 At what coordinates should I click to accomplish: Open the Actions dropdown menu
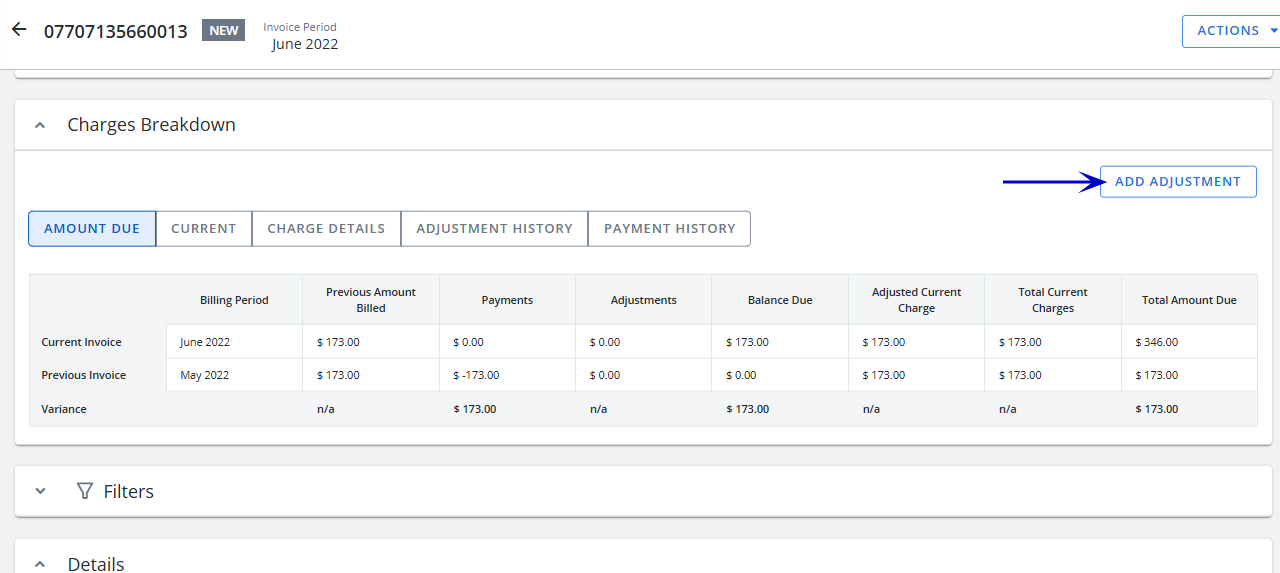[x=1231, y=31]
